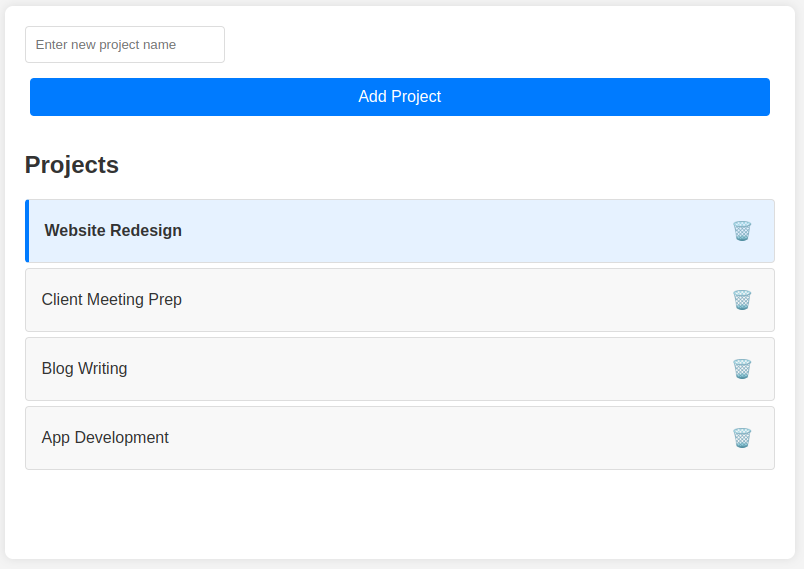Delete the Website Redesign project via trash icon
Screen dimensions: 804x569
click(741, 231)
